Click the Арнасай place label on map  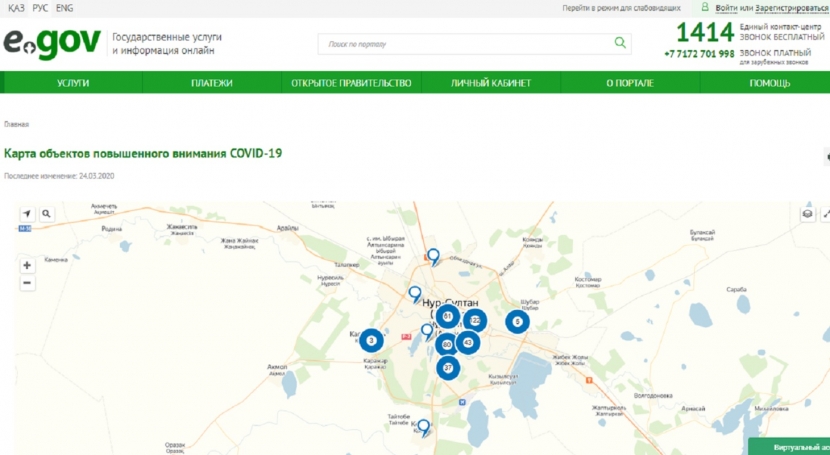pyautogui.click(x=693, y=408)
